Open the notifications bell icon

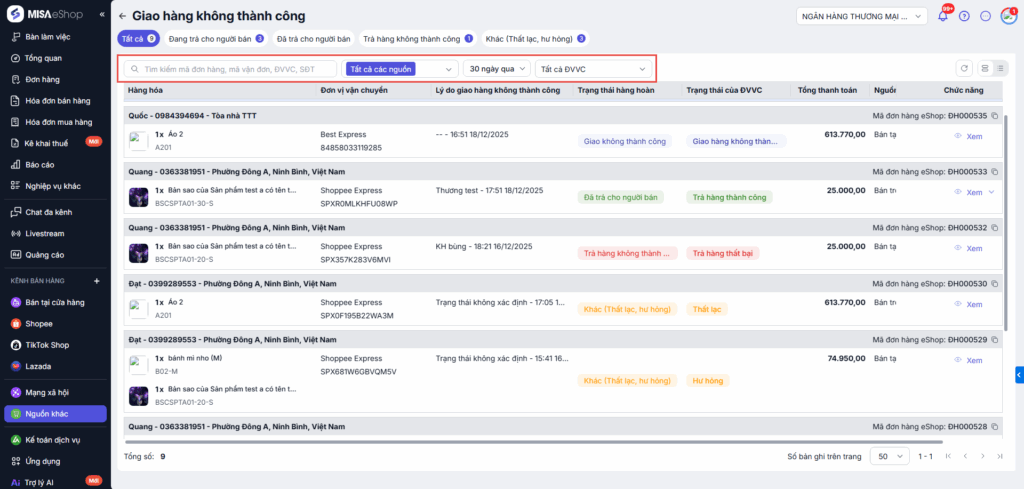[942, 16]
